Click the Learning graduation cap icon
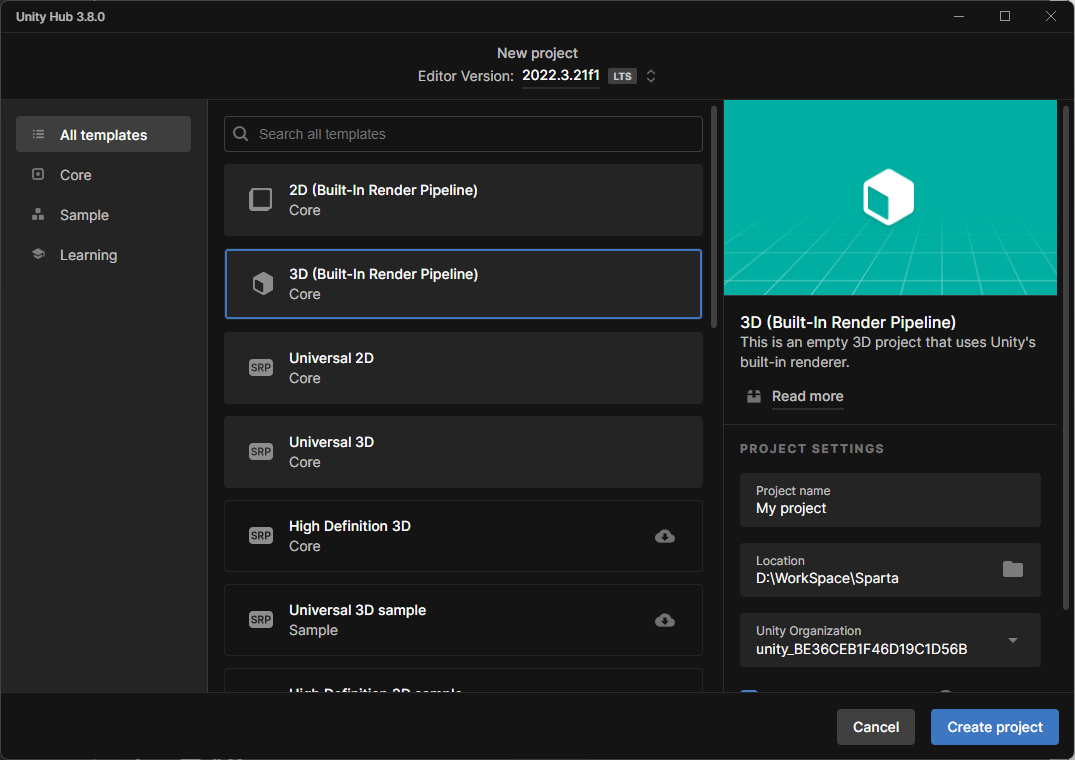Viewport: 1075px width, 760px height. coord(38,254)
